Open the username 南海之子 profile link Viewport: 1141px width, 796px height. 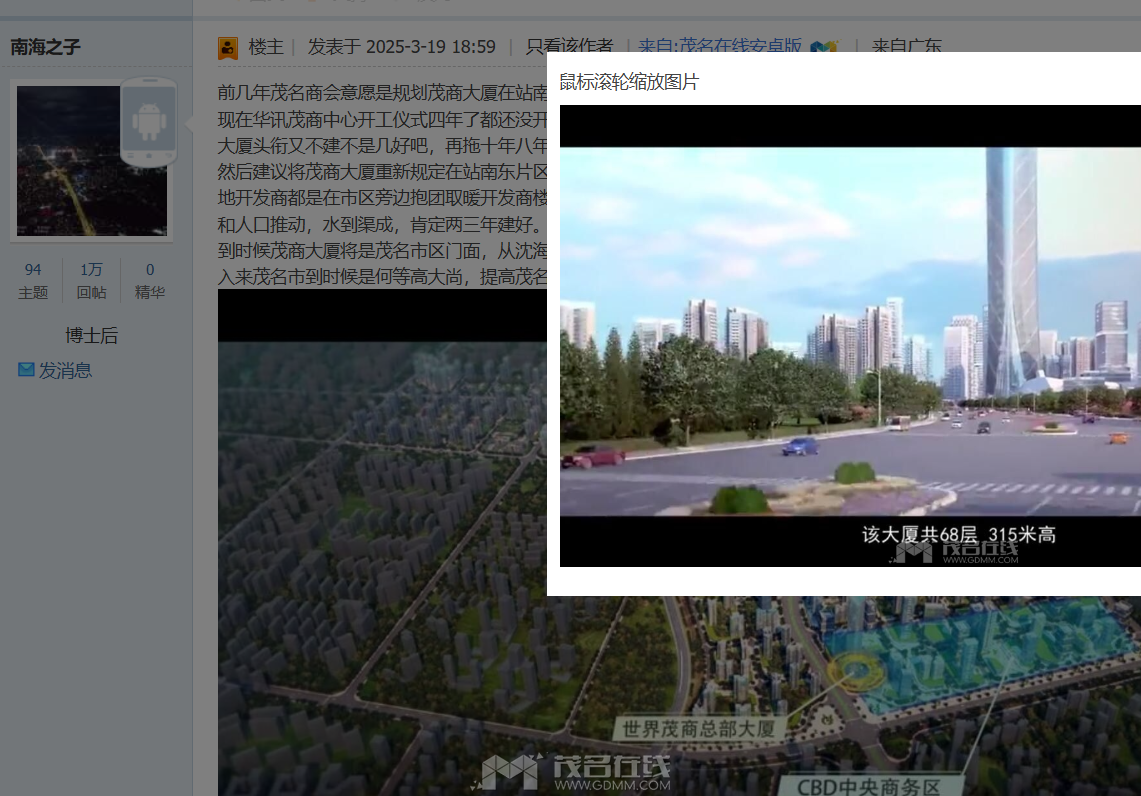(45, 47)
